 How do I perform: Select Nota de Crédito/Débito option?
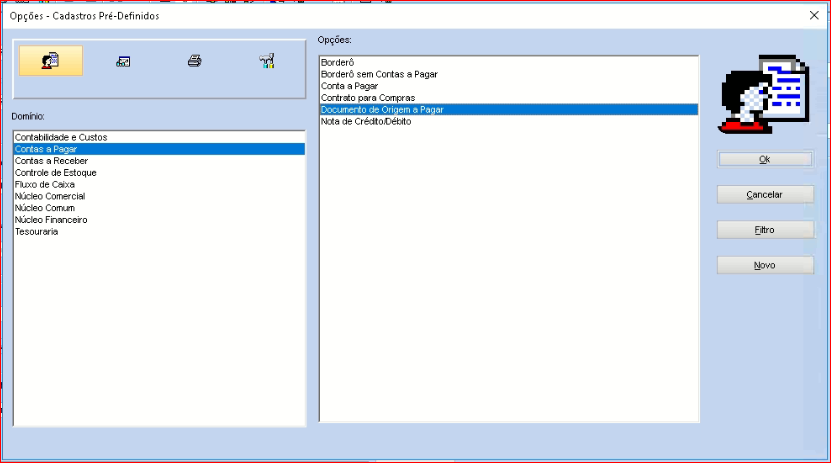coord(366,122)
